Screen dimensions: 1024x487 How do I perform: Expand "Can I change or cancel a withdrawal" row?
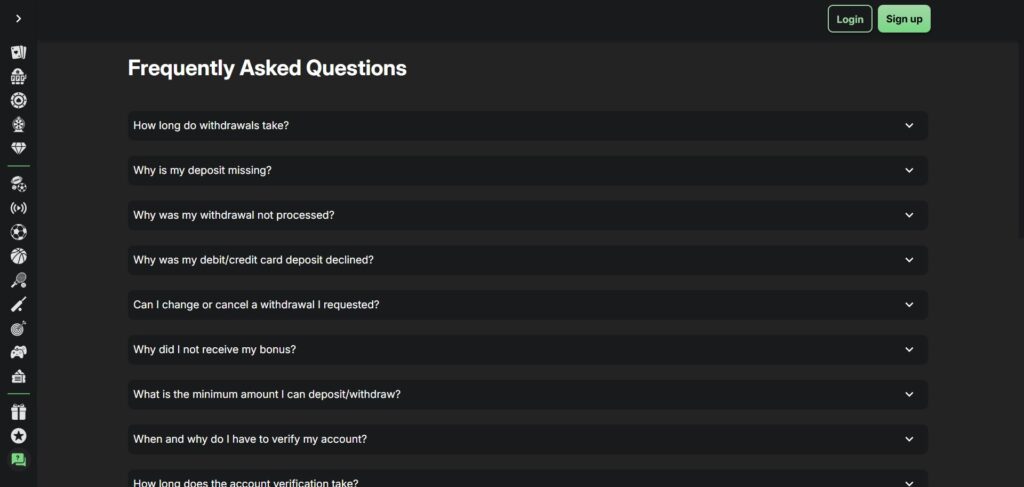pos(527,305)
